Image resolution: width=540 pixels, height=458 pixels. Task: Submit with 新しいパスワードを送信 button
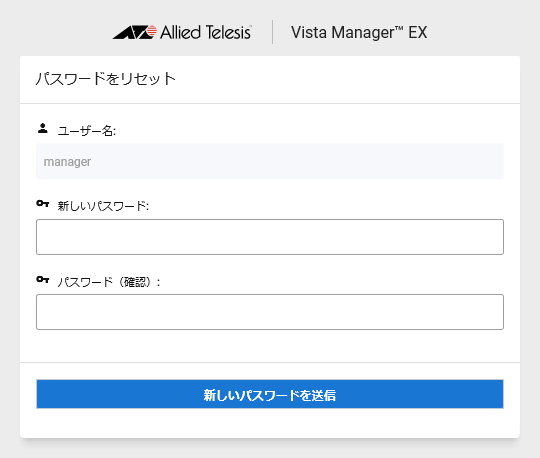[270, 394]
